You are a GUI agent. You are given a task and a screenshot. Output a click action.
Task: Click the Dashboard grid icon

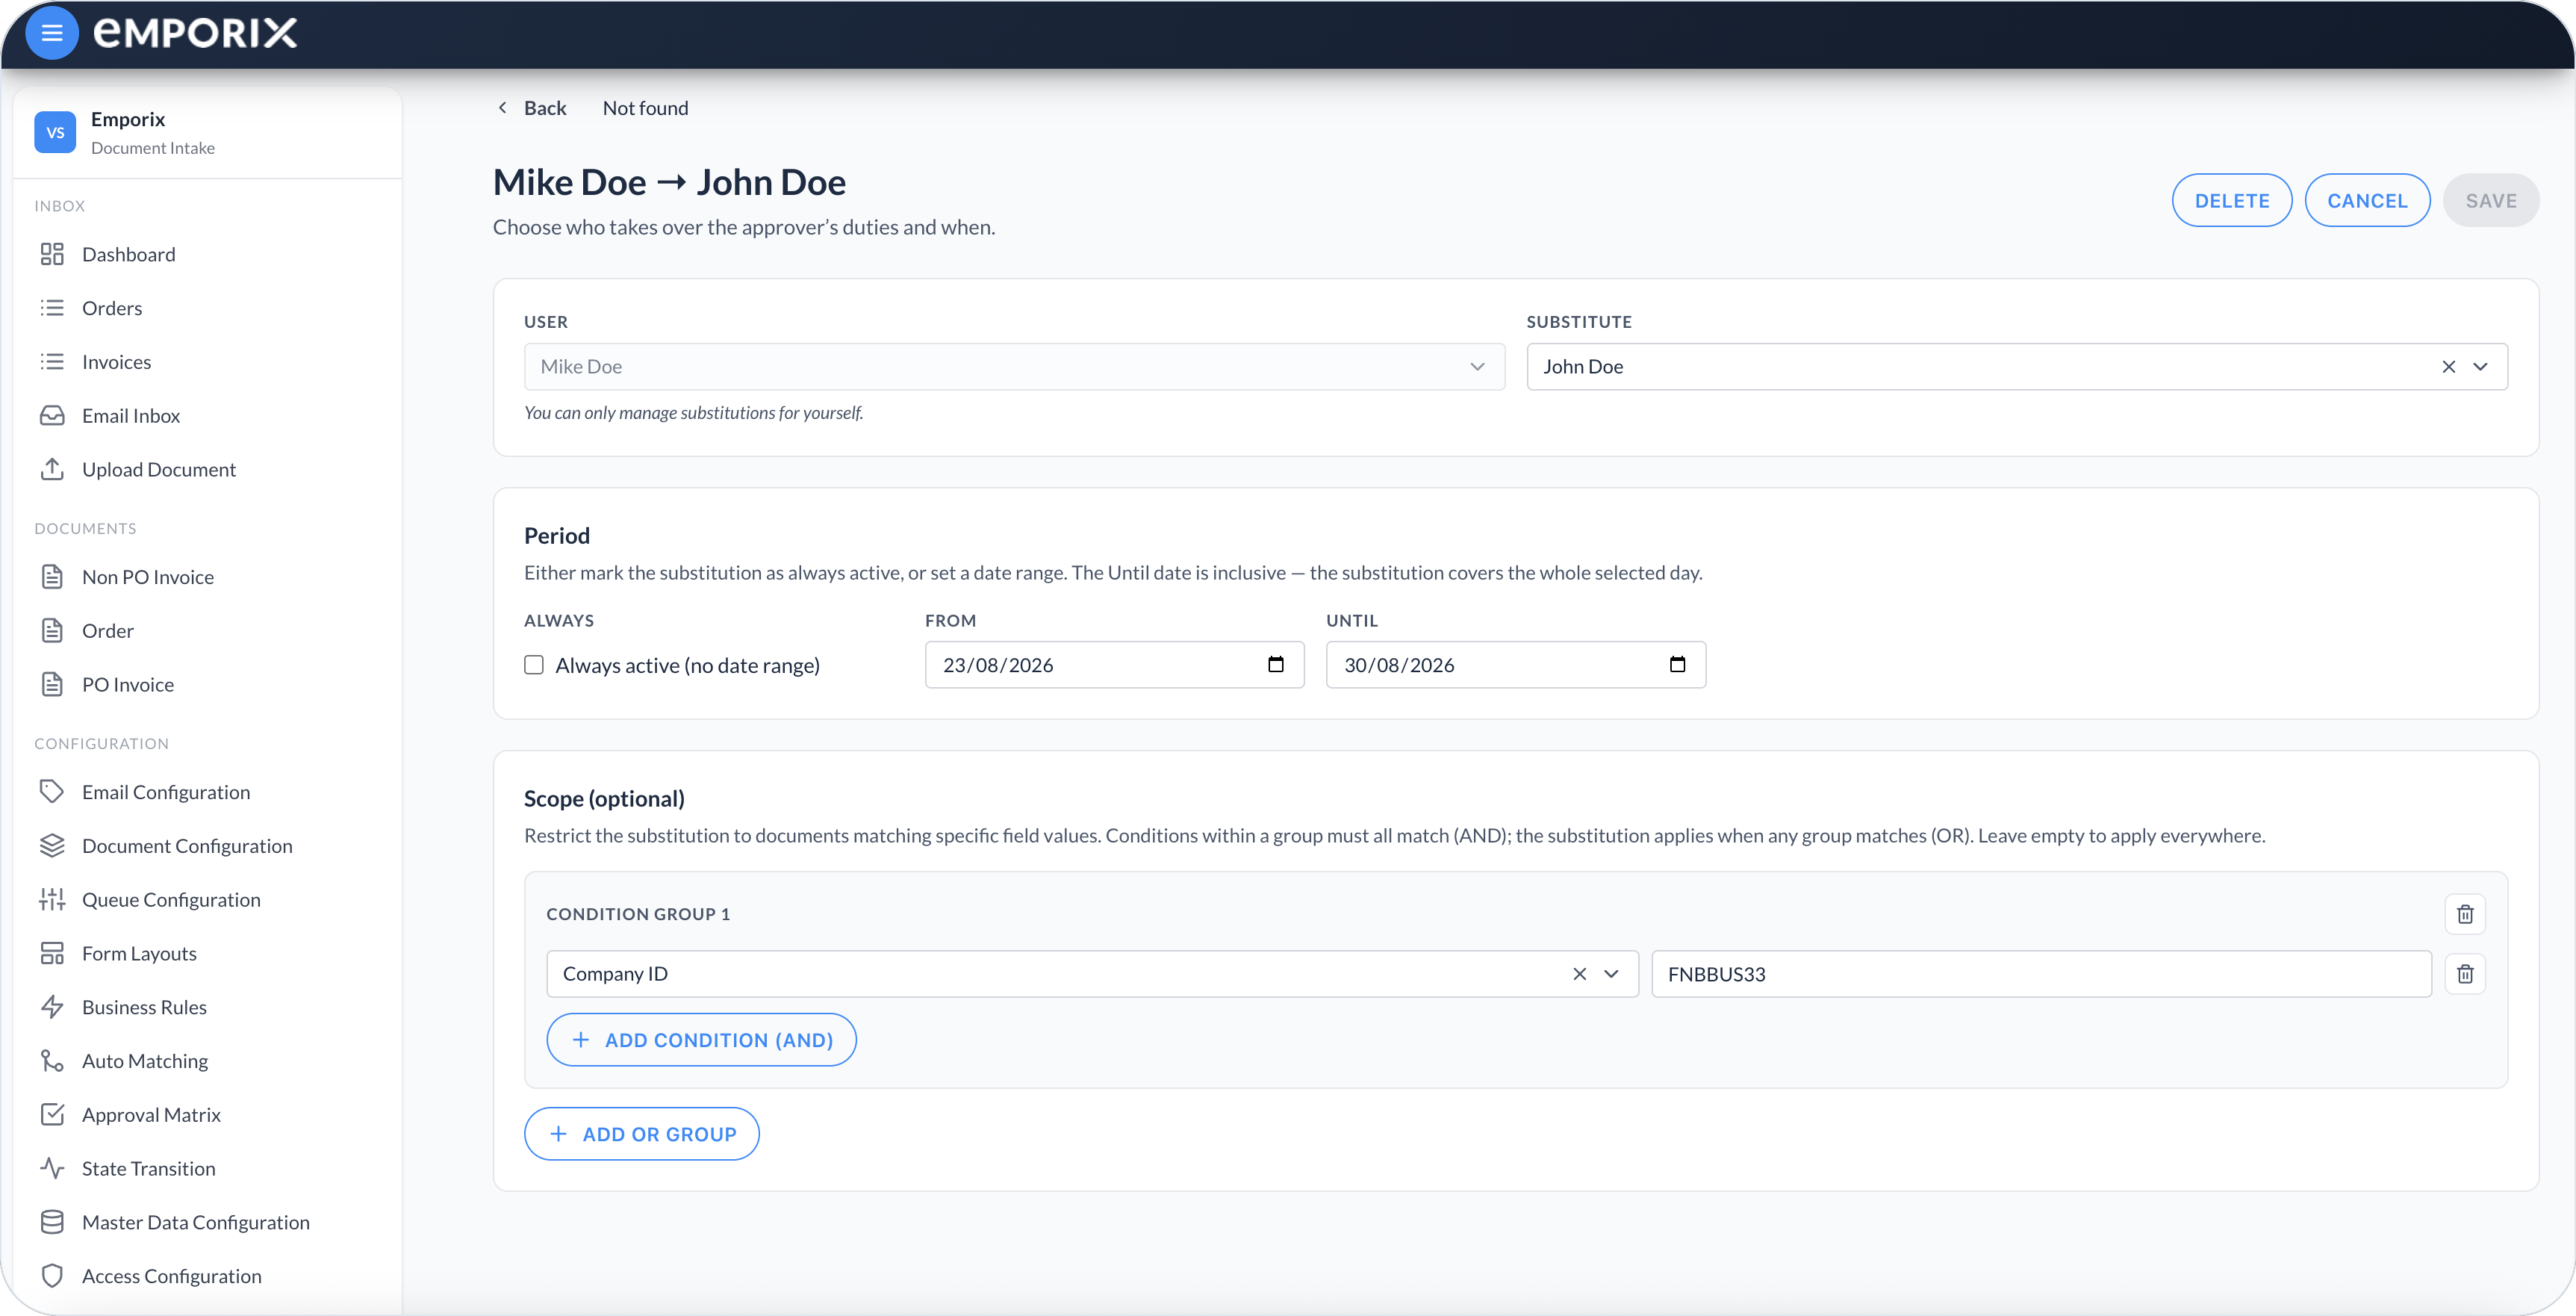coord(52,254)
